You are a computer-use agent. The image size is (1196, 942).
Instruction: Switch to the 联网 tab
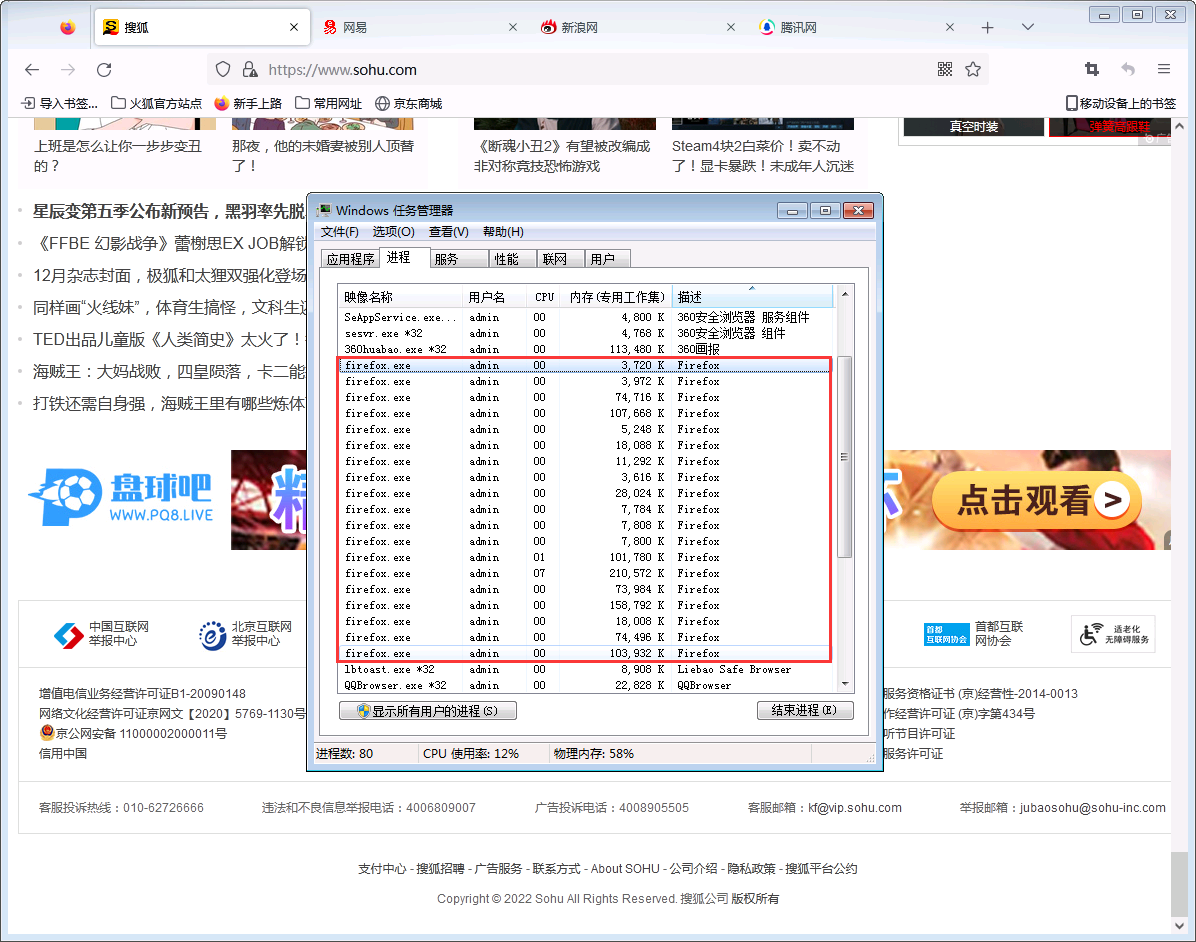[561, 259]
